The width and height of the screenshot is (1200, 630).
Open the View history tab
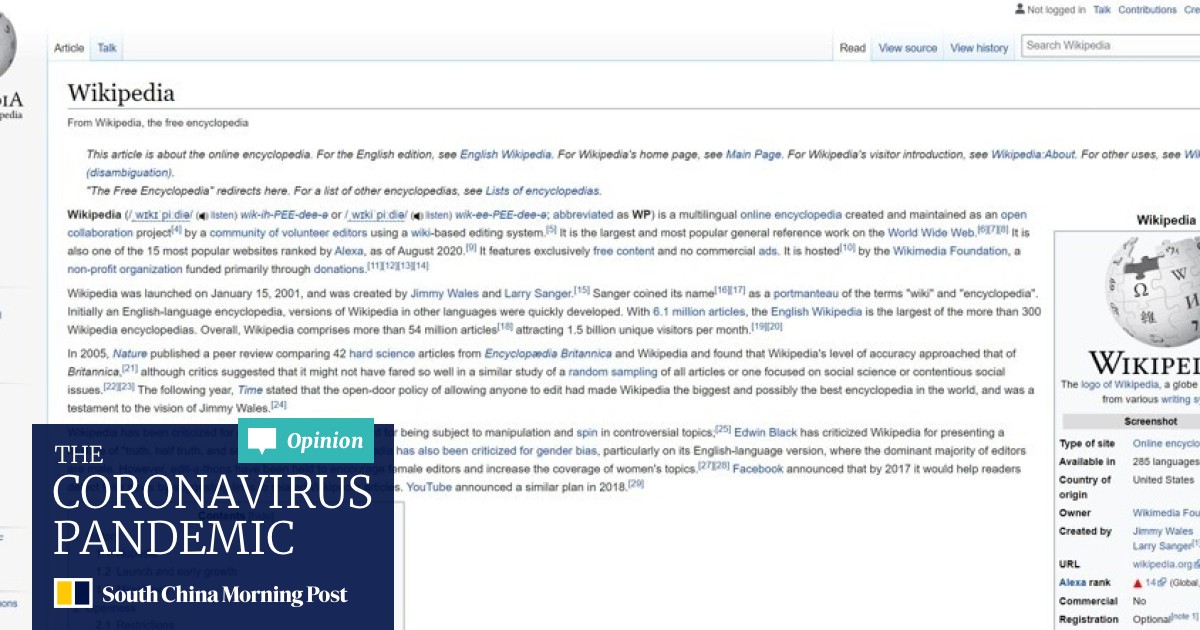pos(979,48)
